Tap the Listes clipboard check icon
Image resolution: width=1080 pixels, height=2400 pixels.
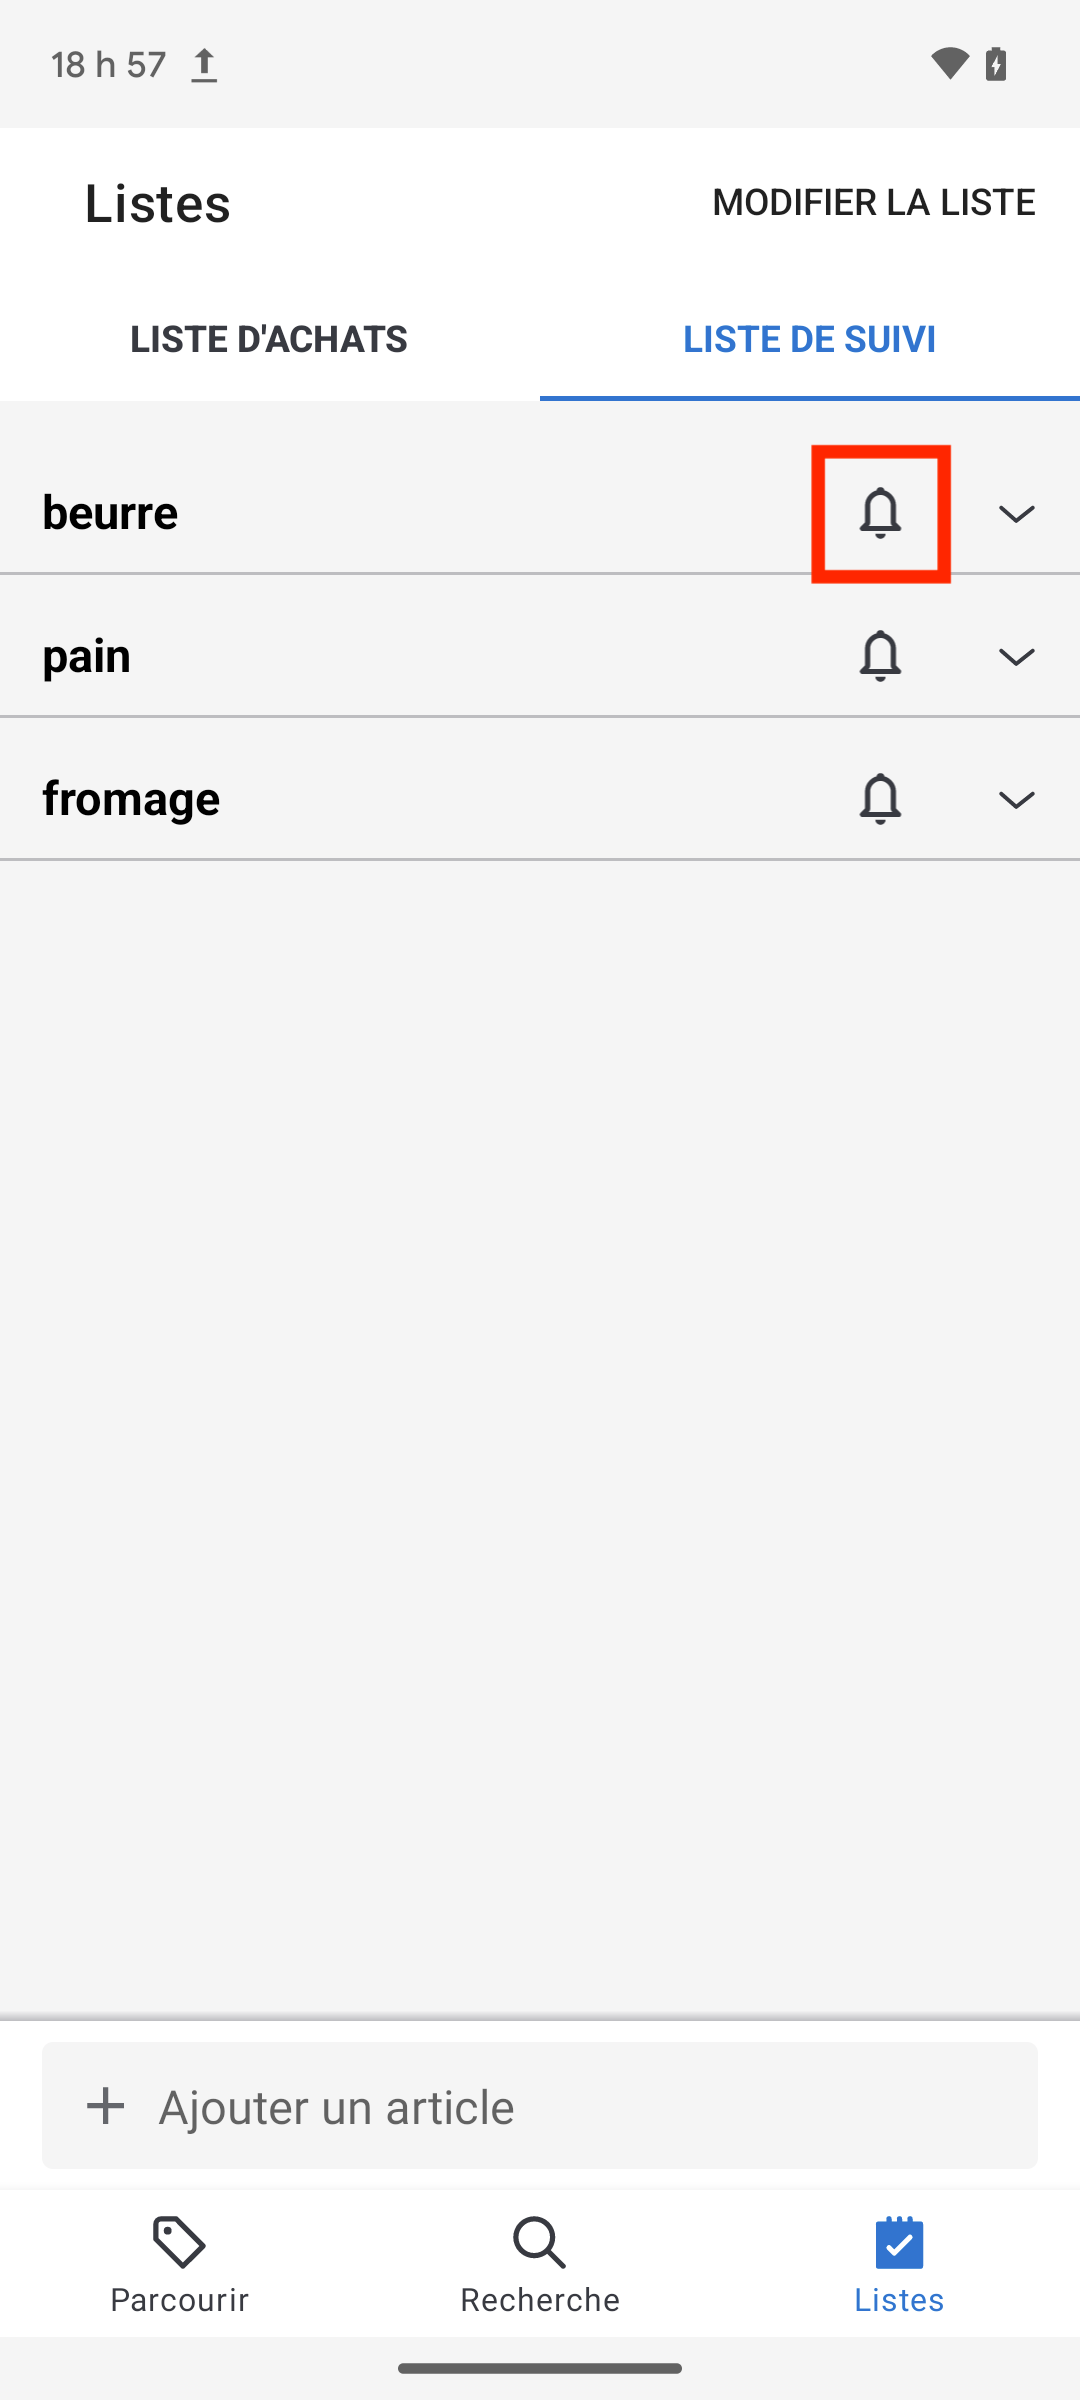[x=899, y=2242]
